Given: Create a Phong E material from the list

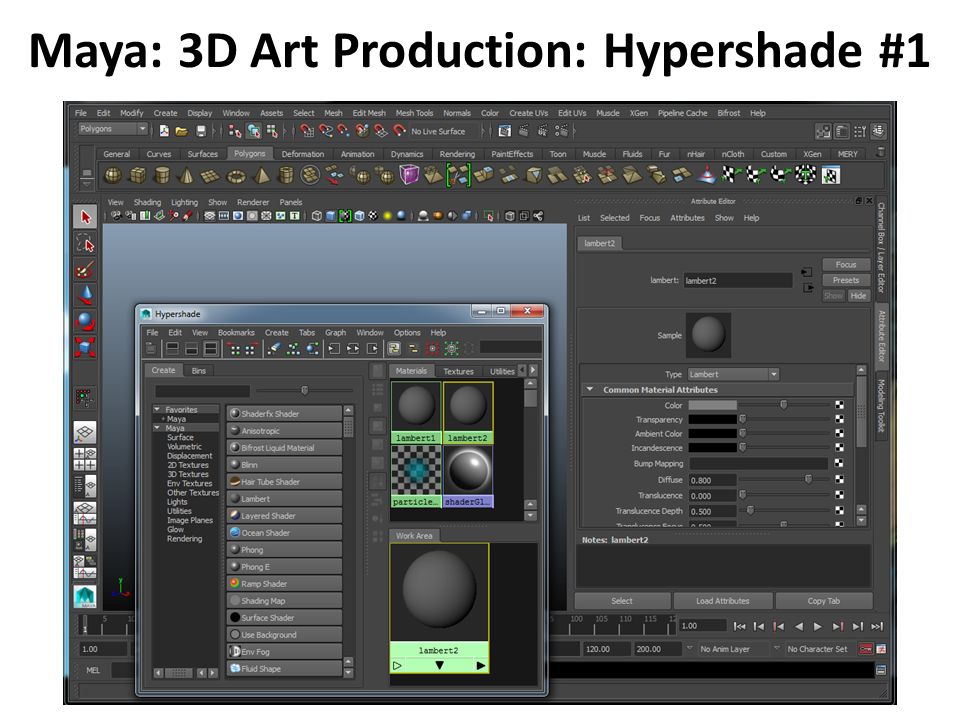Looking at the screenshot, I should tap(284, 567).
